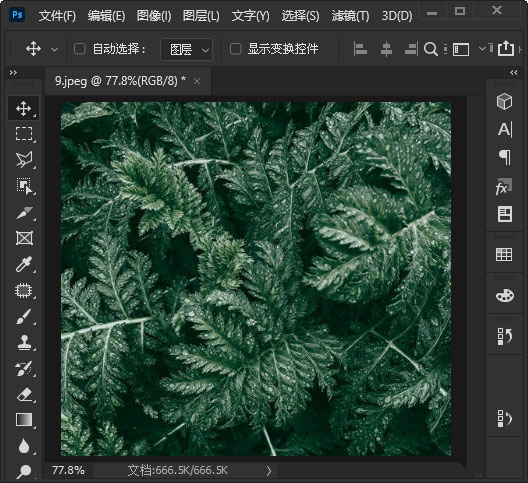The image size is (528, 483).
Task: Open the 图像(I) menu
Action: [x=154, y=16]
